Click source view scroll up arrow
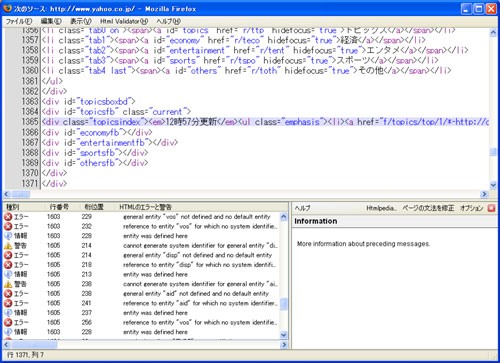Screen dimensions: 500x363 (493, 33)
